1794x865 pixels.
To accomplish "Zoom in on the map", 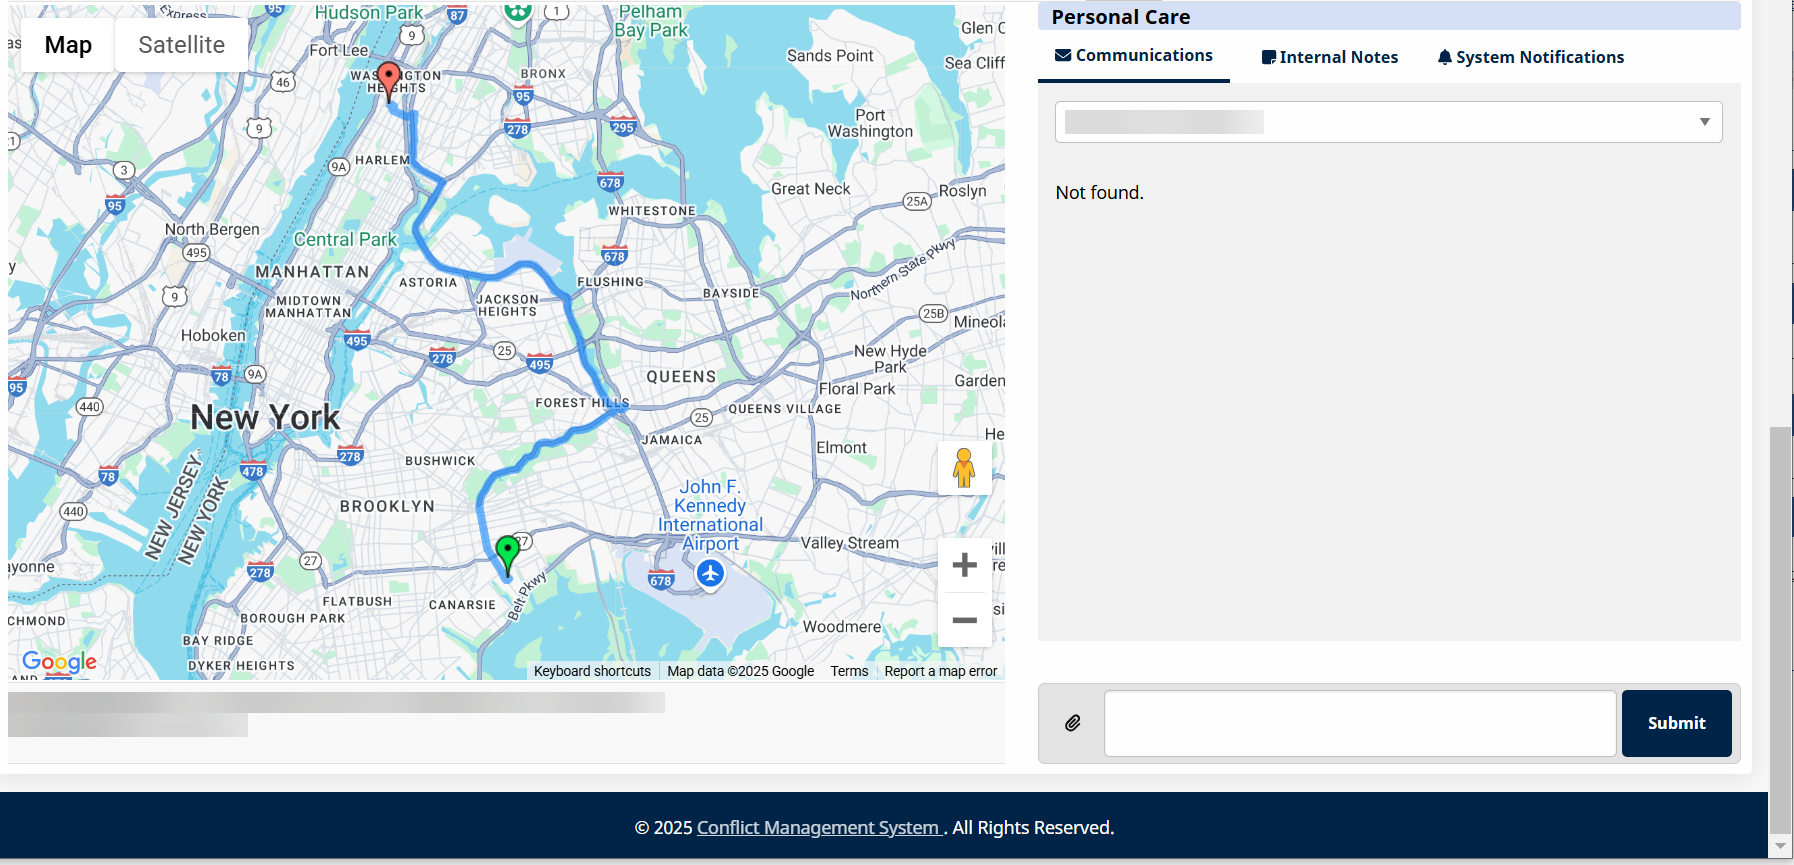I will (964, 565).
